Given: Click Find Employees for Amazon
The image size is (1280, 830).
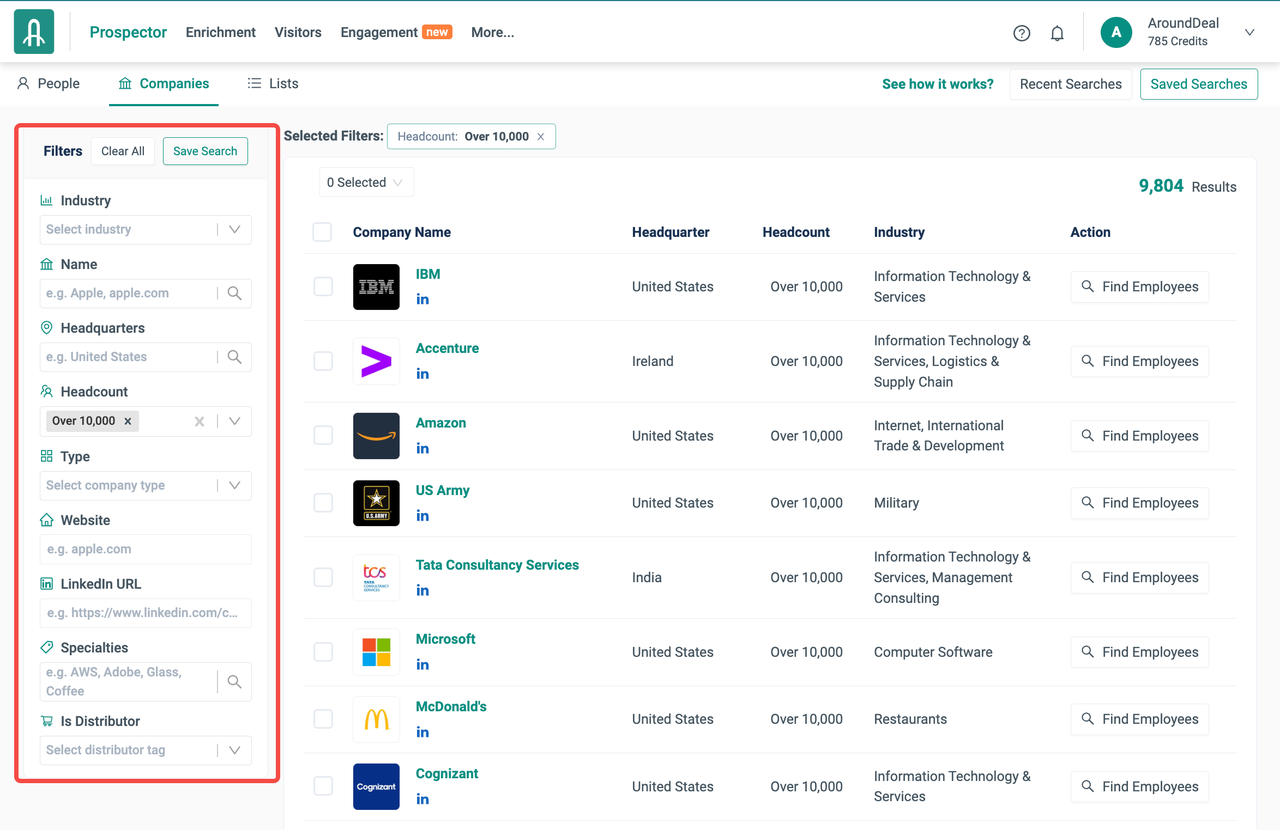Looking at the screenshot, I should (x=1139, y=436).
